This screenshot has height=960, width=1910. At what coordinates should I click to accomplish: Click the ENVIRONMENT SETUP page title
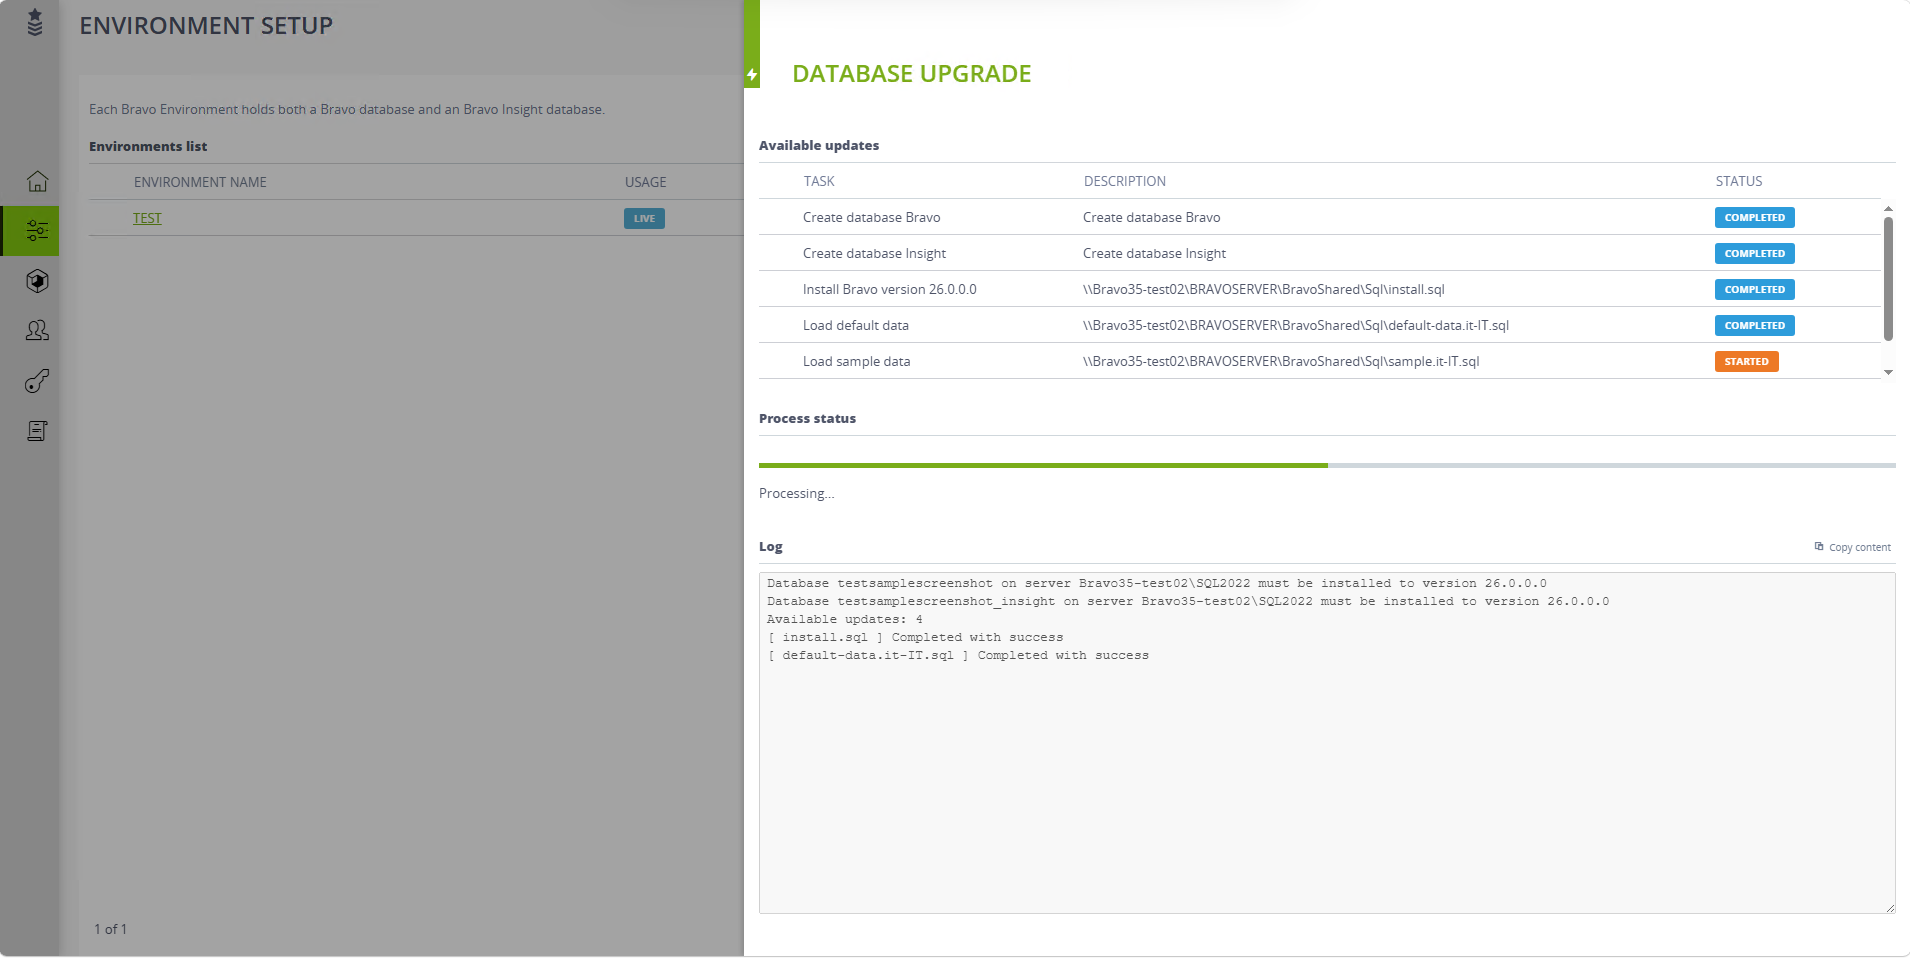(x=206, y=26)
